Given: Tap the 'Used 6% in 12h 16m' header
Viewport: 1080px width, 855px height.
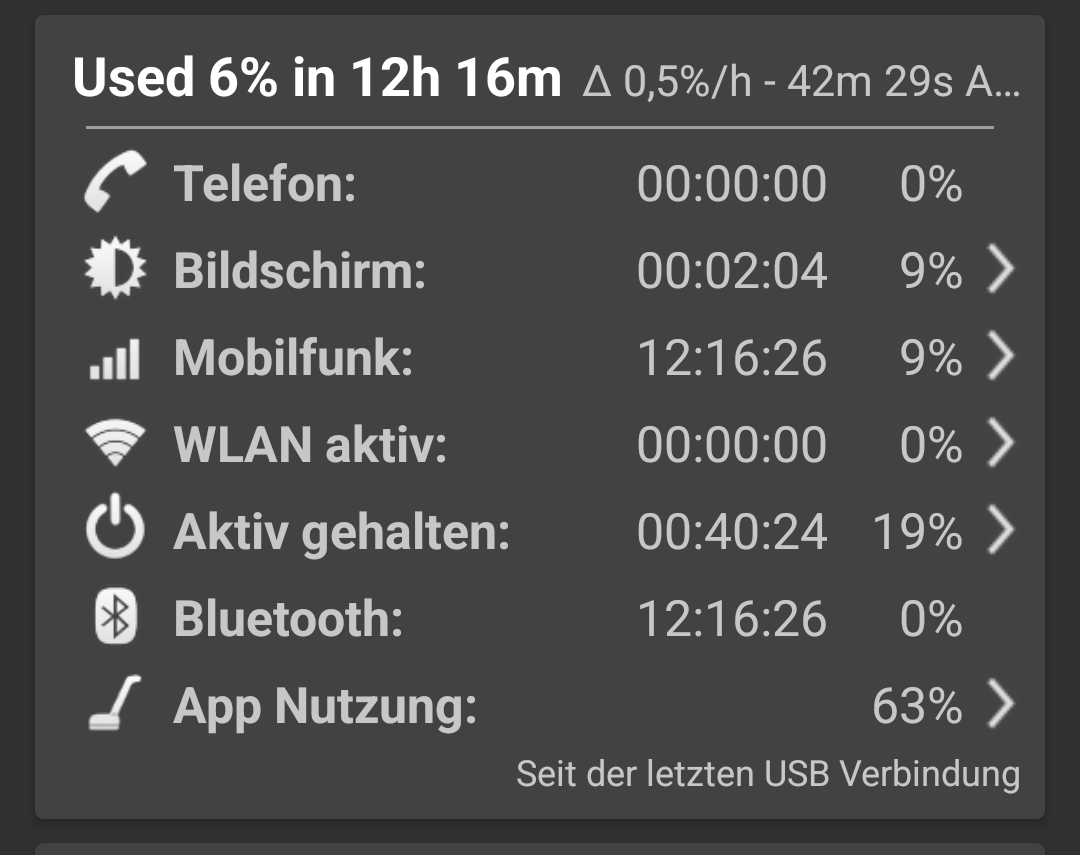Looking at the screenshot, I should (318, 78).
